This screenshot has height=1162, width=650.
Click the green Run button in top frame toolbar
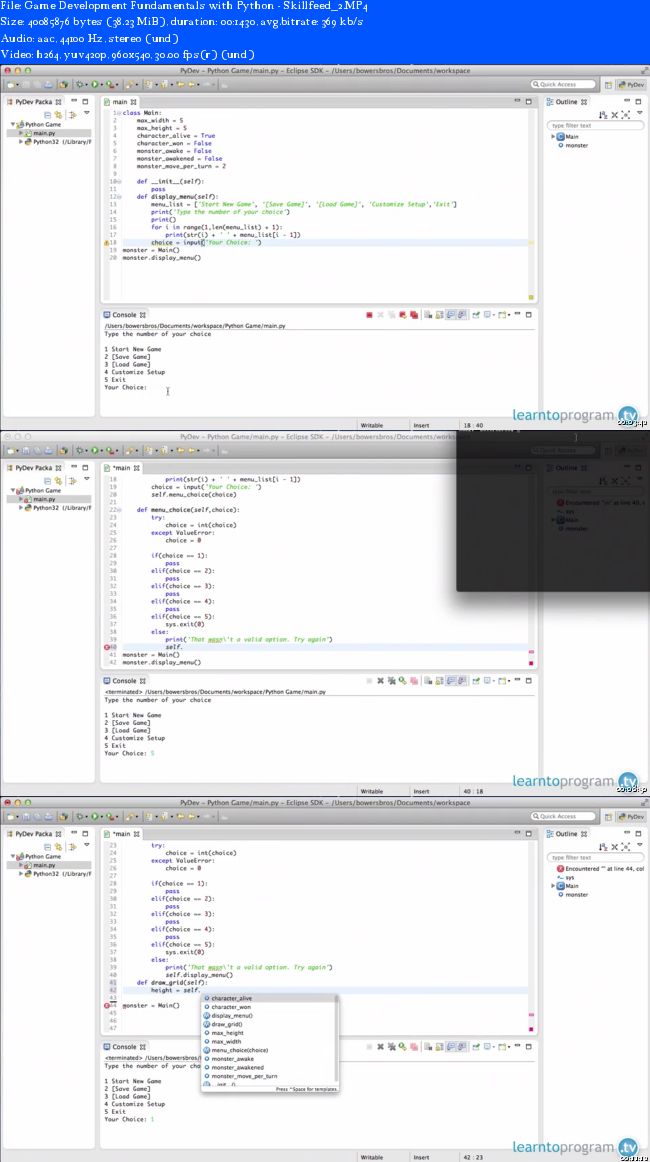(94, 84)
